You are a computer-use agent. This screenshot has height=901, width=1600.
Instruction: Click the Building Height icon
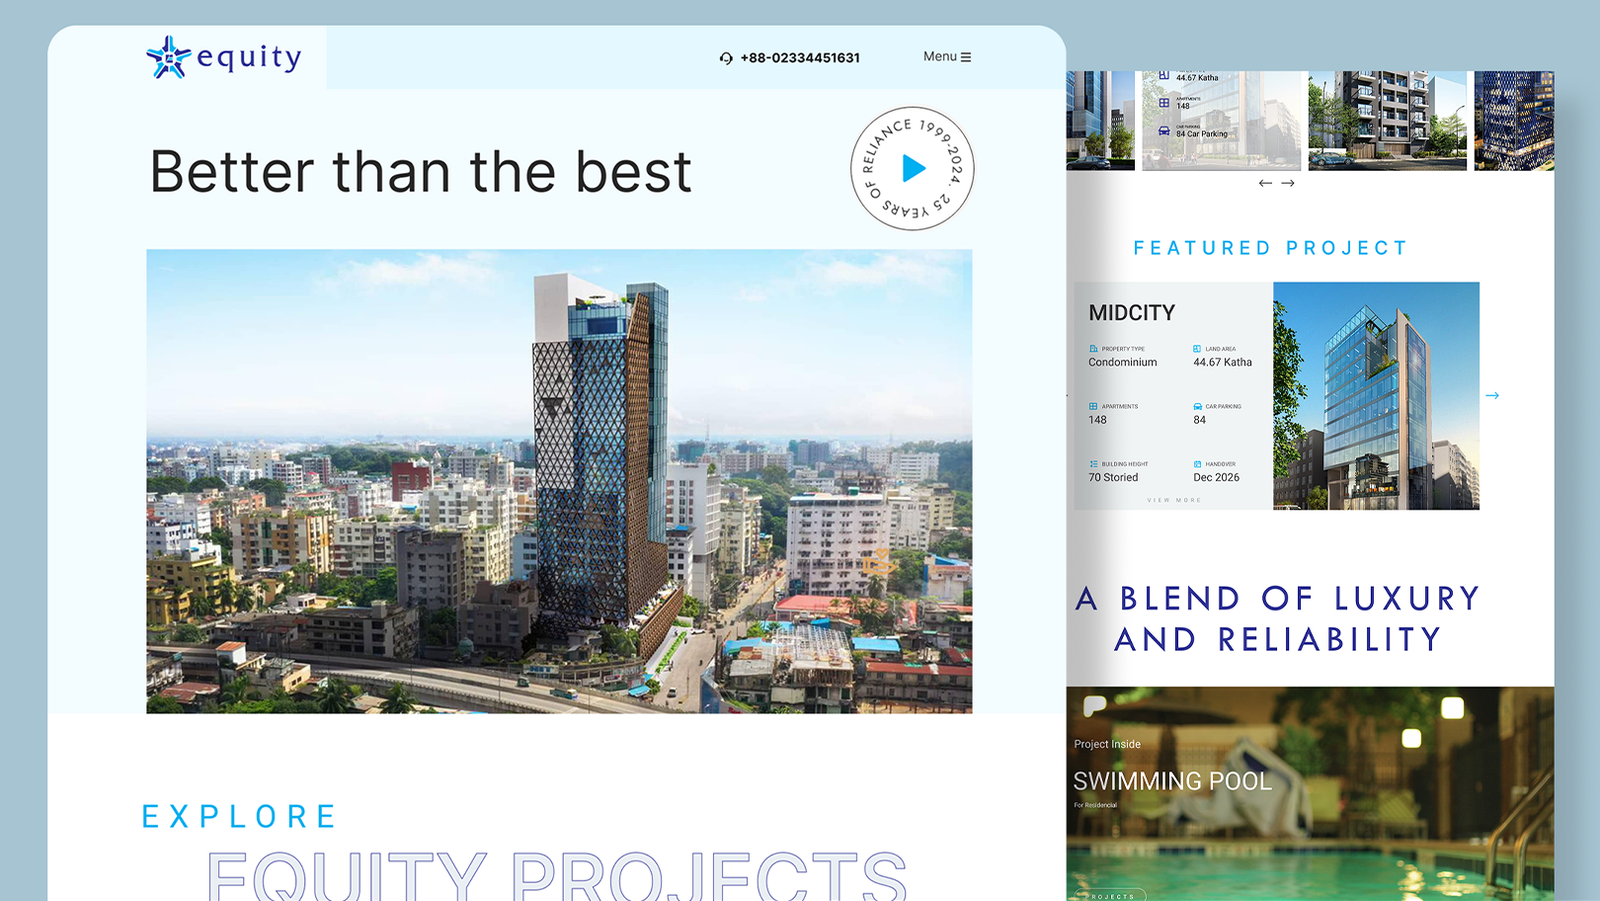pos(1093,464)
